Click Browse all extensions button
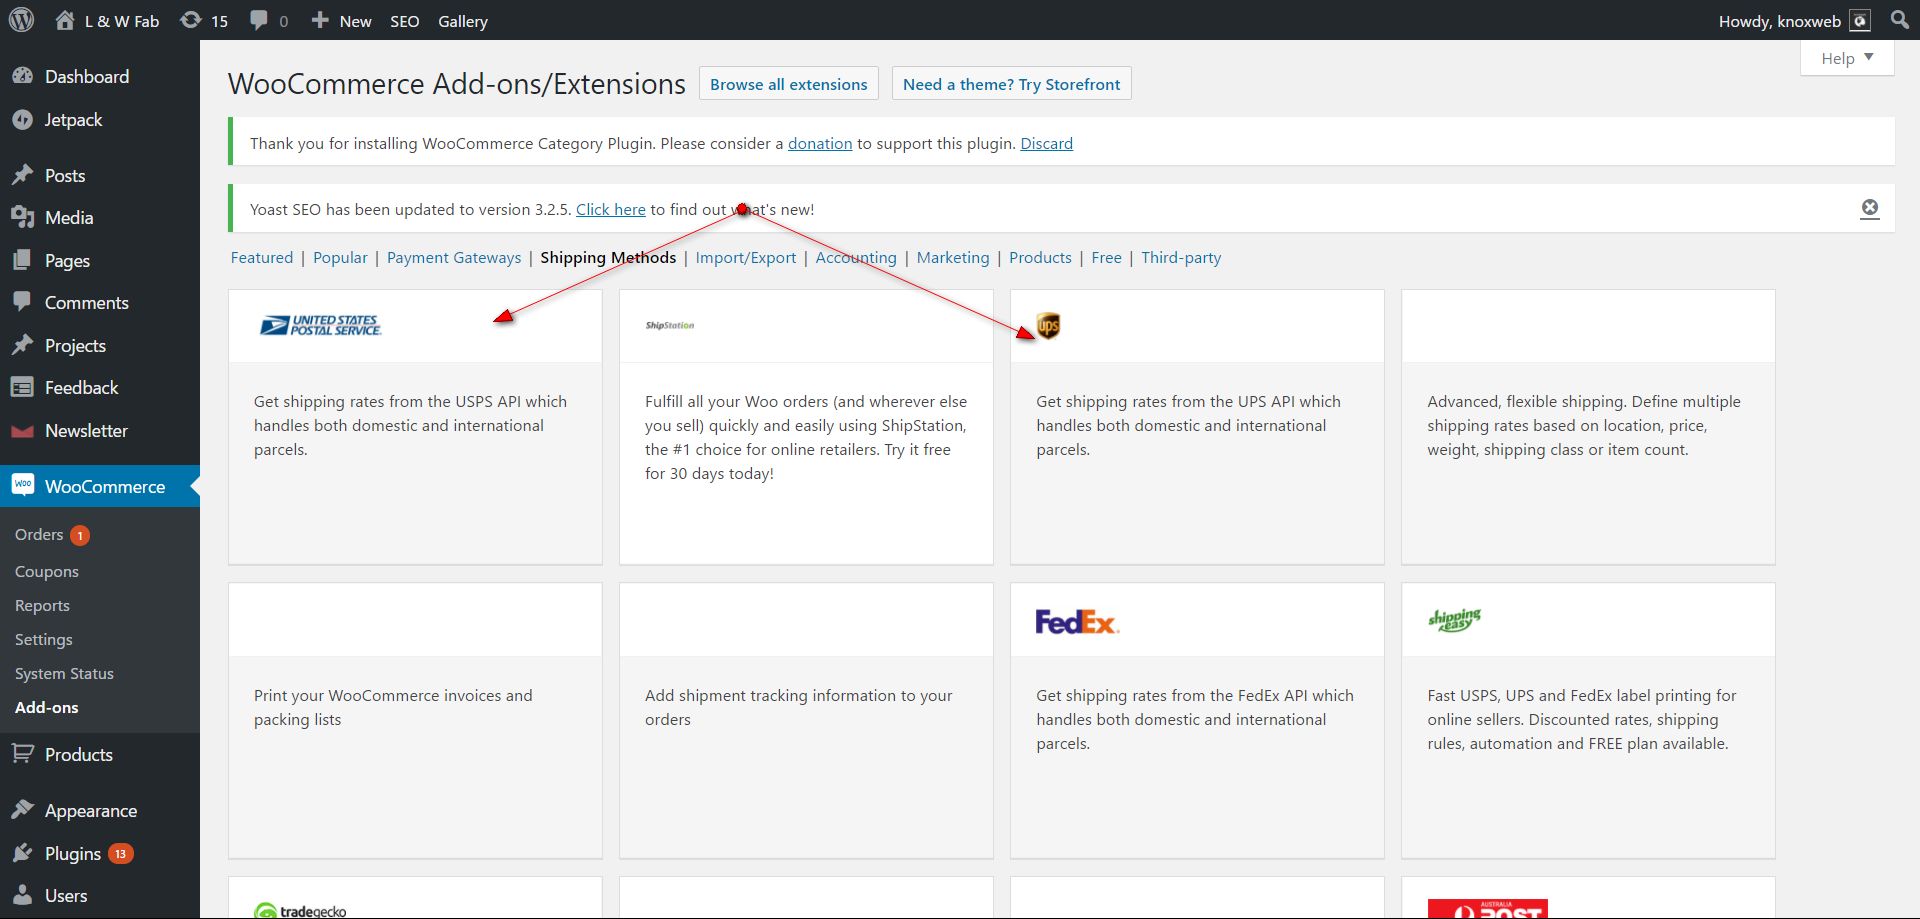1920x919 pixels. pyautogui.click(x=788, y=84)
